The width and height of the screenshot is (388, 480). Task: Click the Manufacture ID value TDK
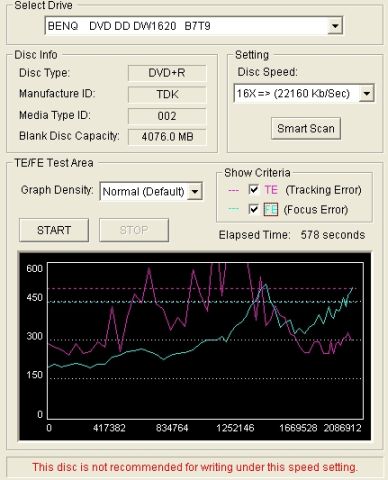coord(167,94)
